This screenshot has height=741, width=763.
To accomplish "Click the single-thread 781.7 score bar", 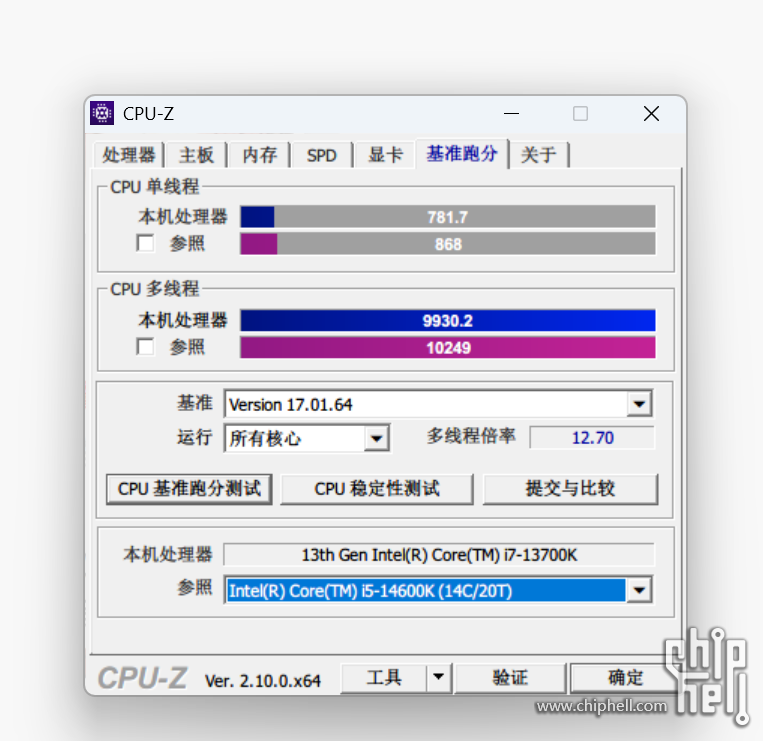I will [x=448, y=217].
